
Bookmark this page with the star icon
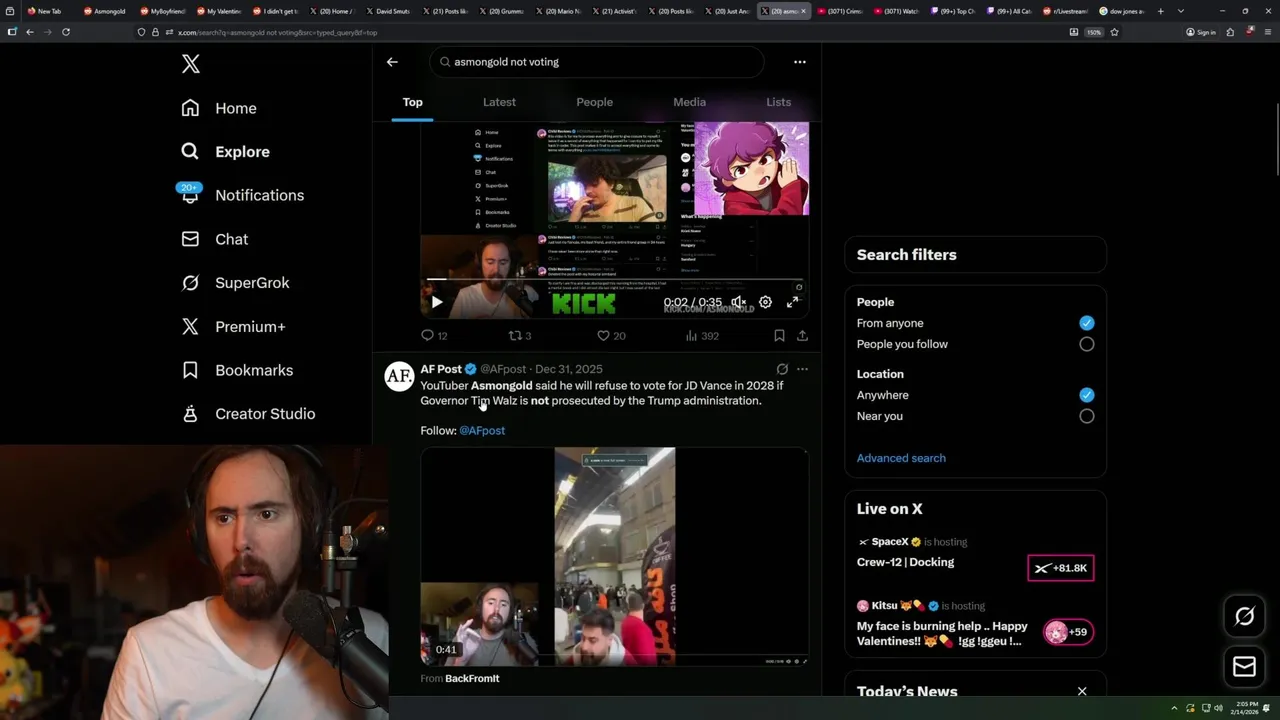tap(1114, 32)
